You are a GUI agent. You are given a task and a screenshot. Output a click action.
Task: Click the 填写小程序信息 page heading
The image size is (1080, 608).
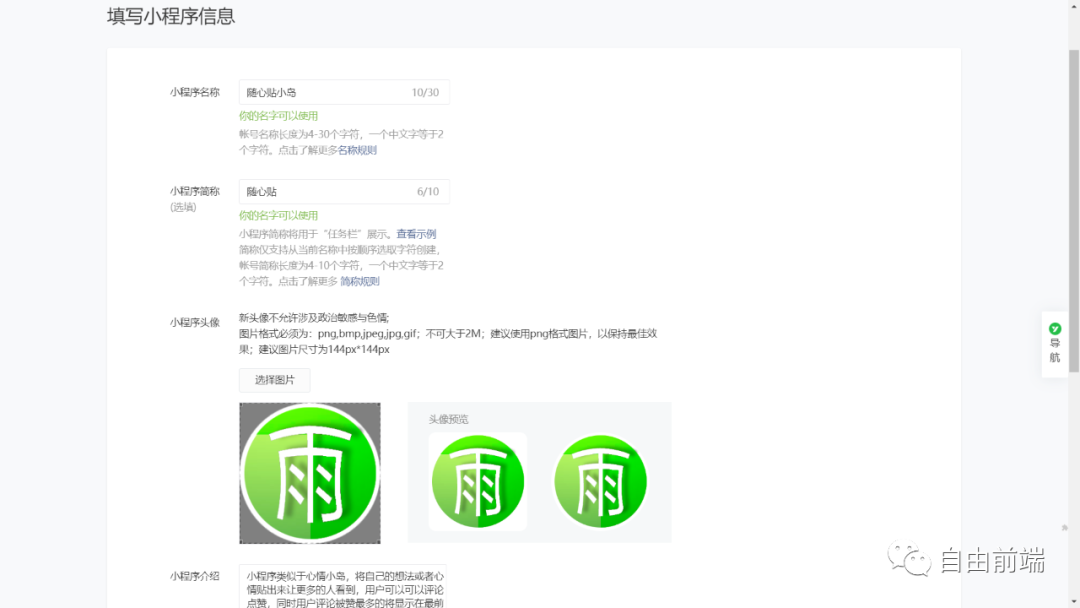(x=170, y=16)
